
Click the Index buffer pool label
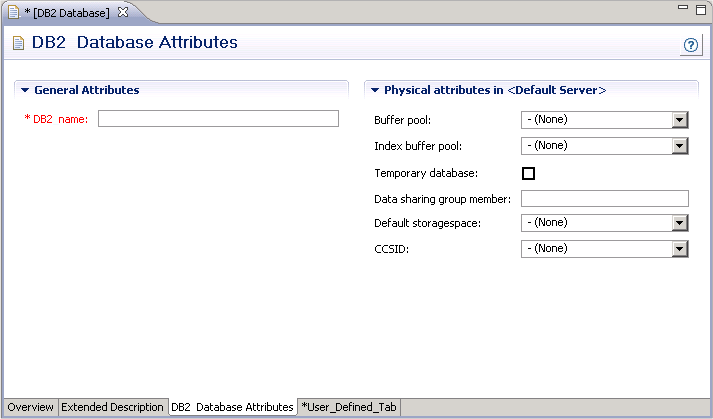[418, 146]
